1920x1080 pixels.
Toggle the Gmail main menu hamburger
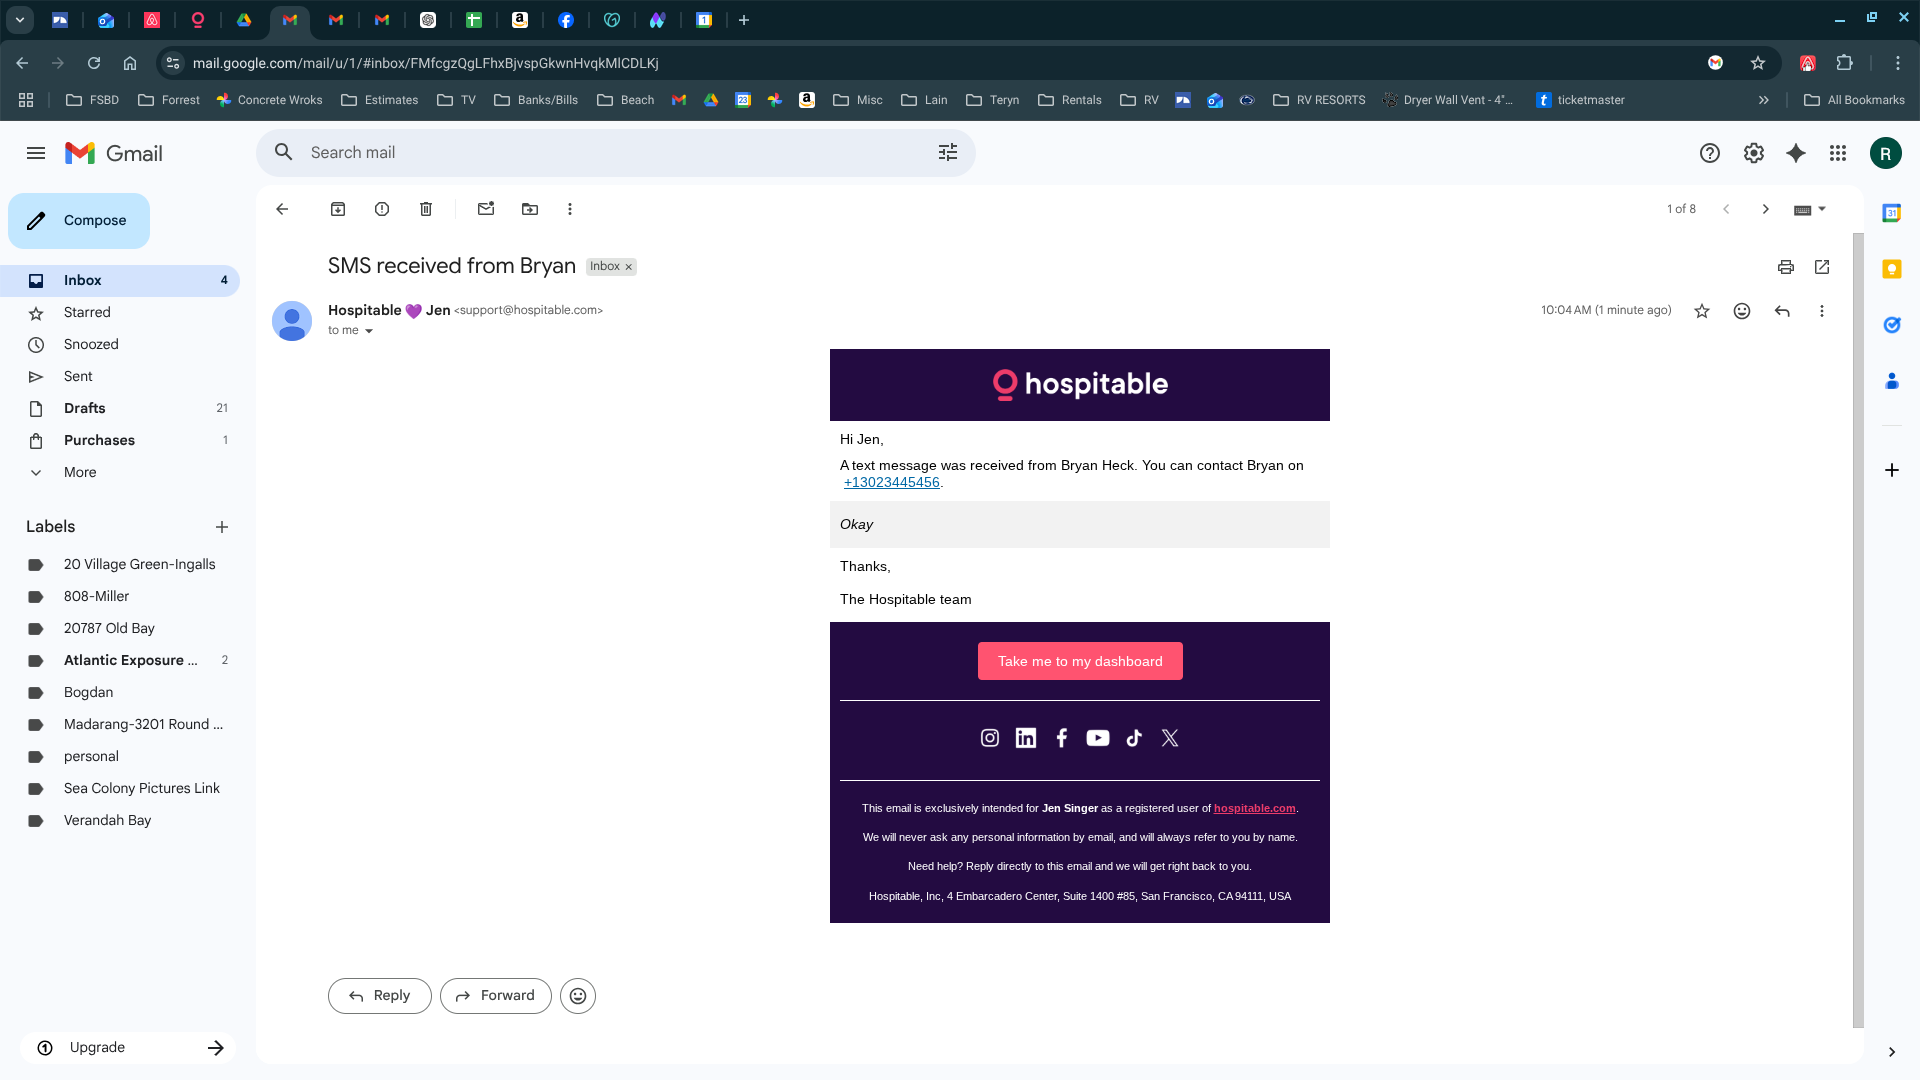[x=36, y=153]
